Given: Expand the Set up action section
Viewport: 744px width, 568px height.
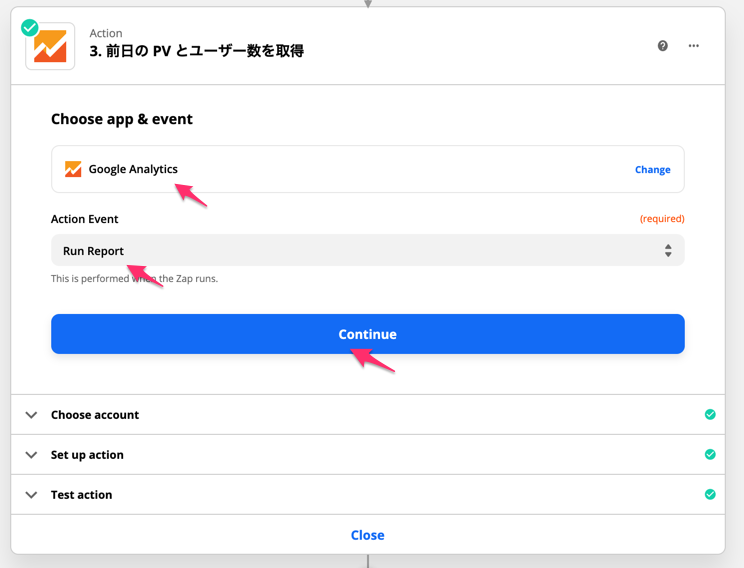Looking at the screenshot, I should pos(368,455).
